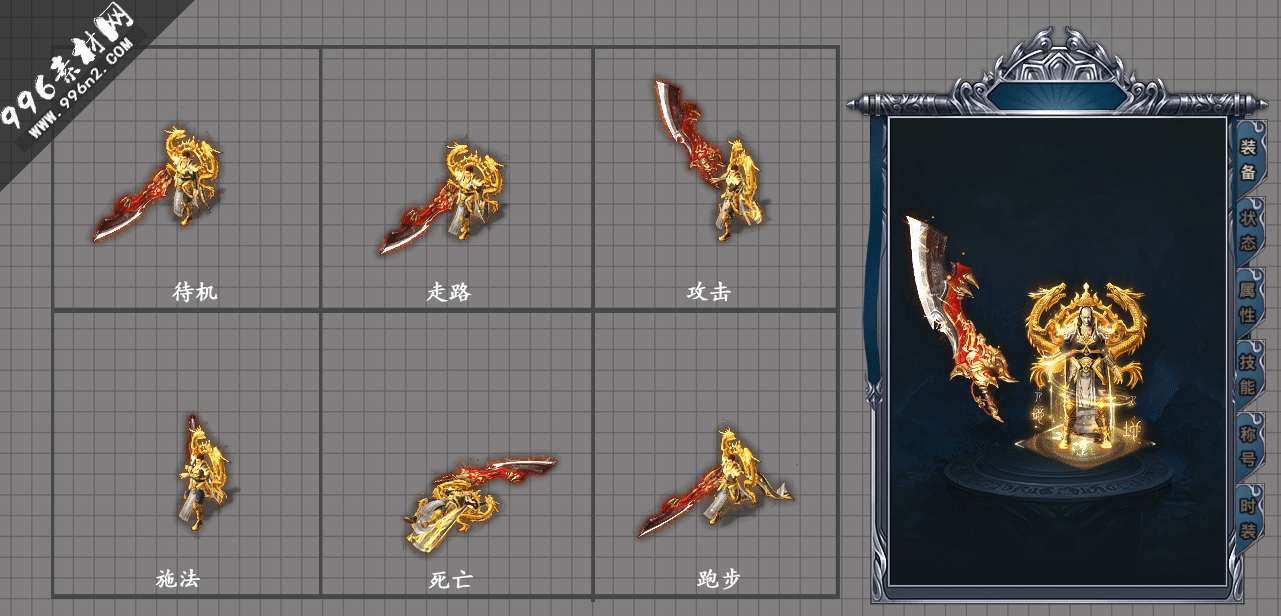This screenshot has height=616, width=1281.
Task: Click the stone pedestal under the character
Action: [1059, 480]
